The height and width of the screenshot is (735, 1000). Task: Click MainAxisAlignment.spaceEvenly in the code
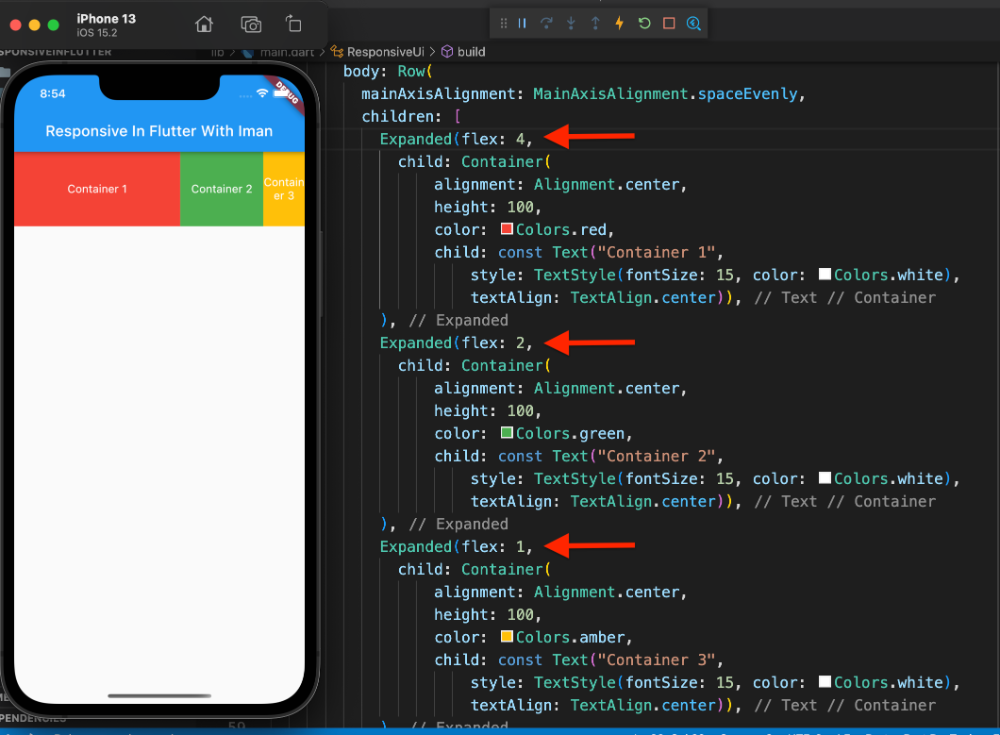point(665,94)
